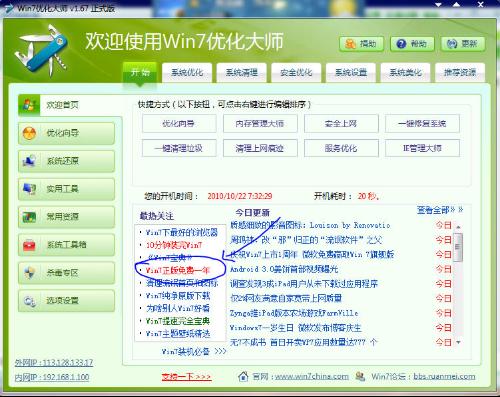Click the 捐助 donate button
The height and width of the screenshot is (397, 500).
(x=361, y=44)
